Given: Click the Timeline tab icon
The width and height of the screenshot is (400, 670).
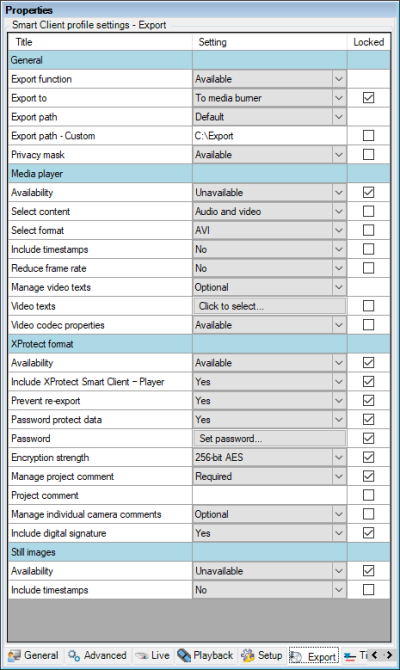Looking at the screenshot, I should (x=350, y=656).
